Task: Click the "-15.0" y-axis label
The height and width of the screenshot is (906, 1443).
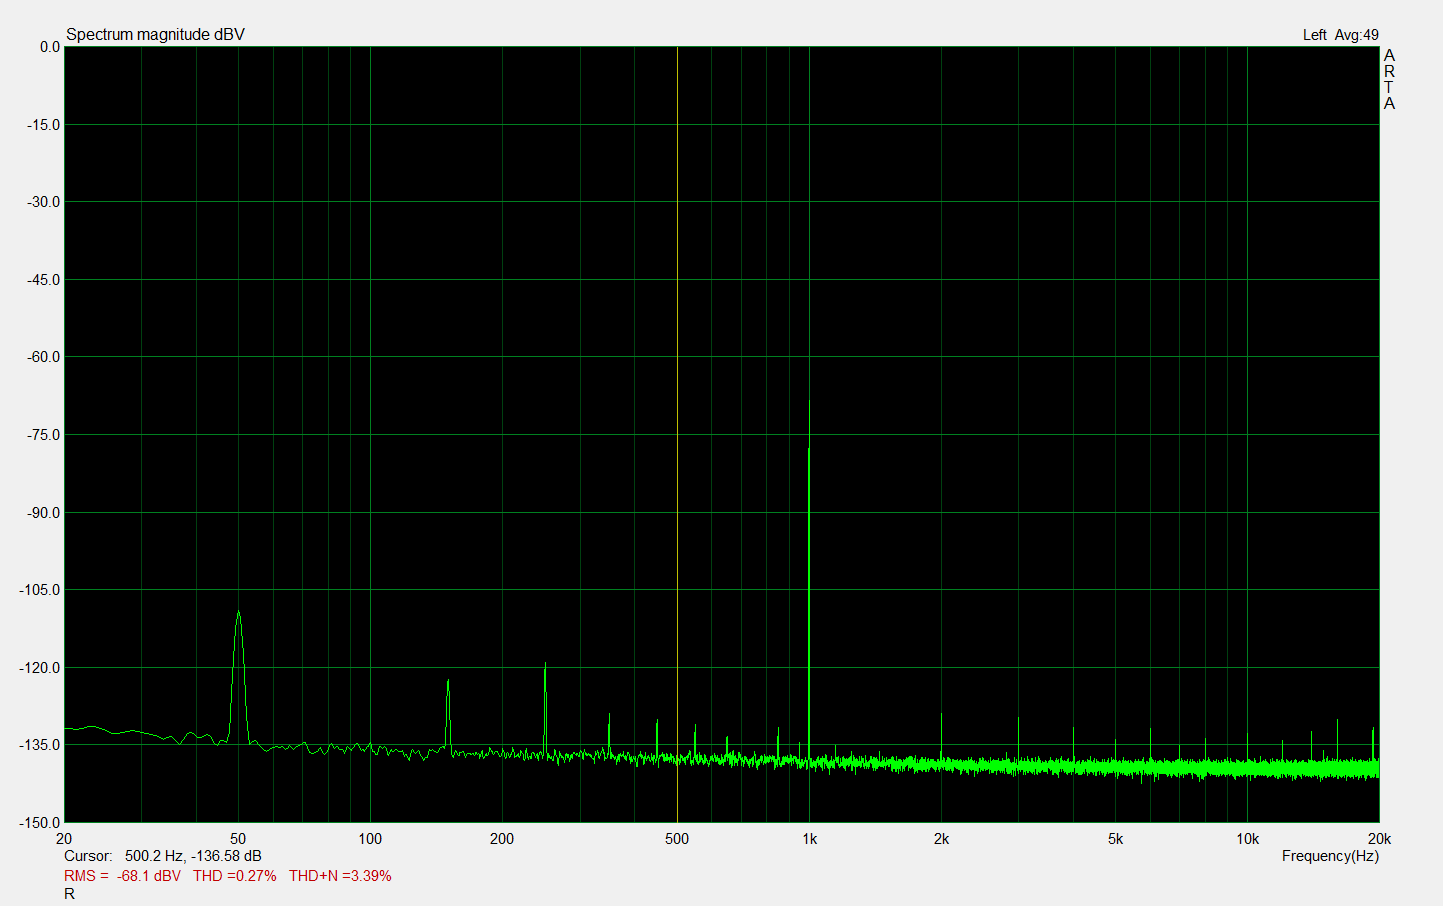Action: pos(43,125)
